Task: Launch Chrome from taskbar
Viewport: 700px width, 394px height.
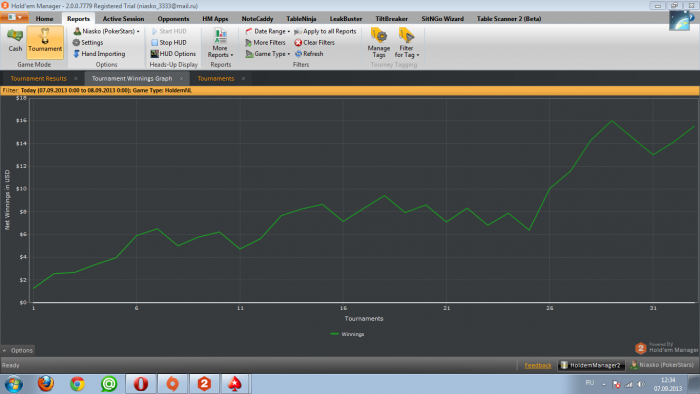Action: click(x=77, y=384)
